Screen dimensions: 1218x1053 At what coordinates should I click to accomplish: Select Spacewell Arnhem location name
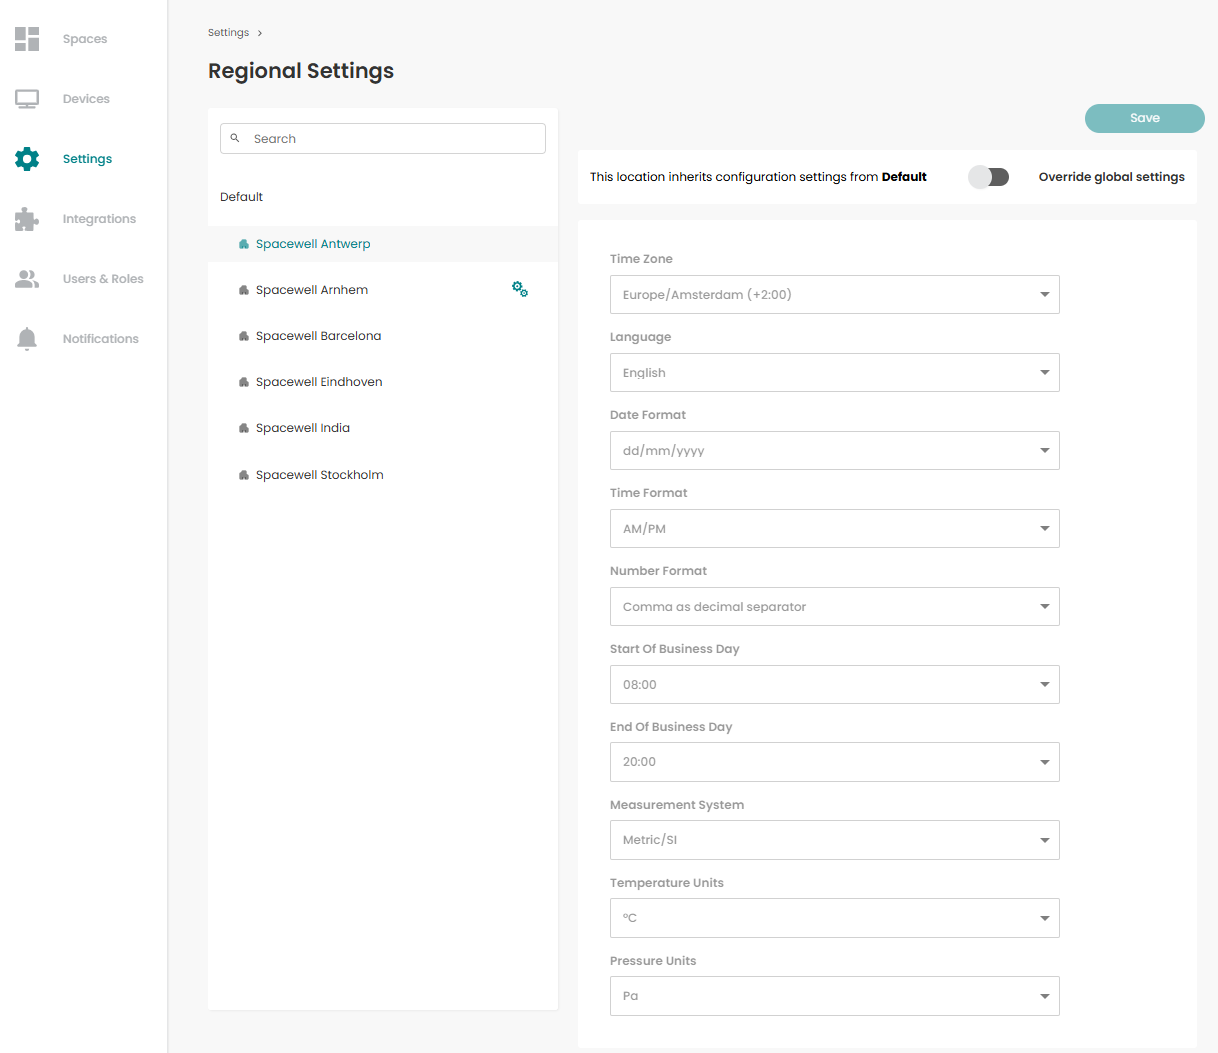312,290
